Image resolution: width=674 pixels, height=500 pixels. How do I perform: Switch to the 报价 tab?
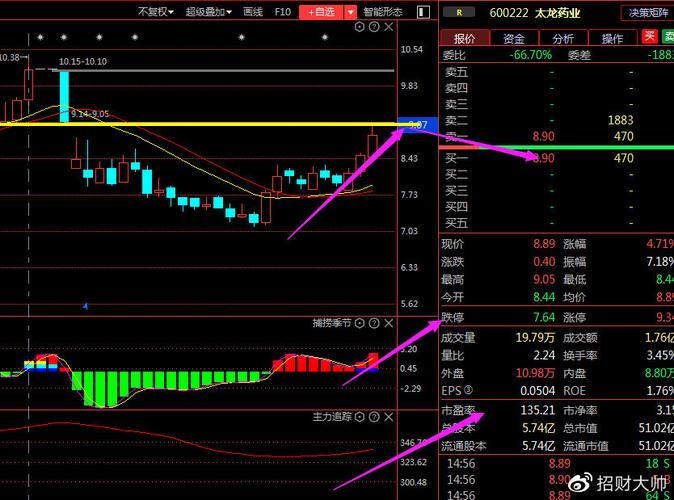tap(465, 38)
